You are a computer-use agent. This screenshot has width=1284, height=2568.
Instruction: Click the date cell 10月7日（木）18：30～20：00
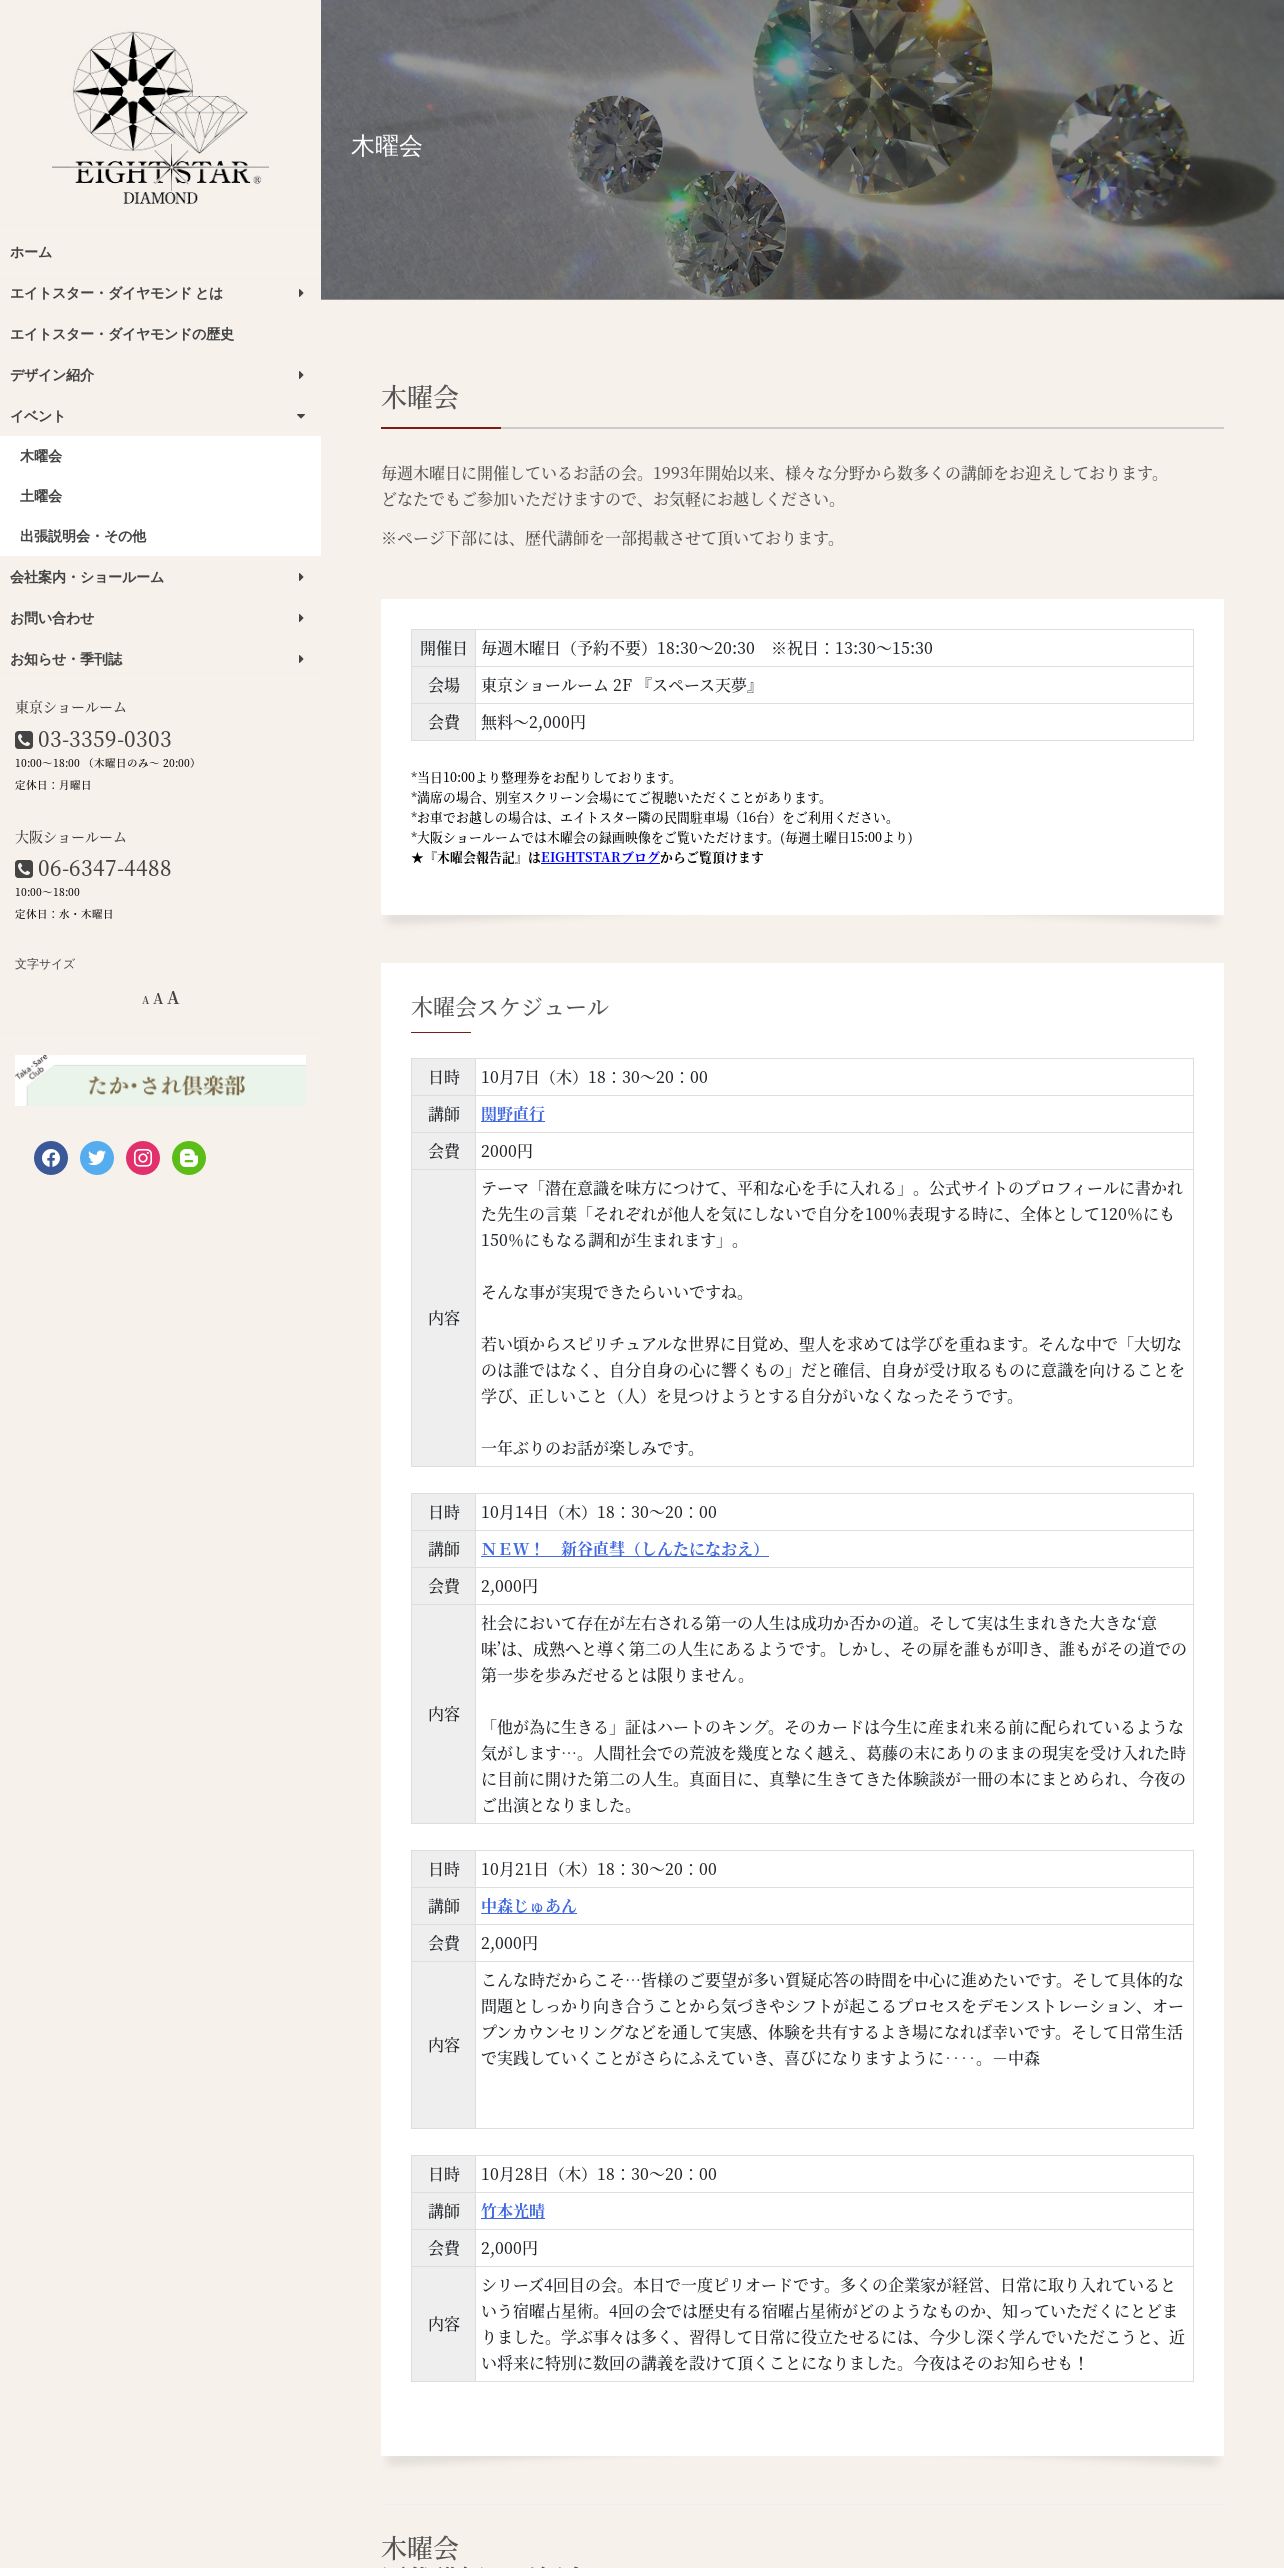(834, 1077)
